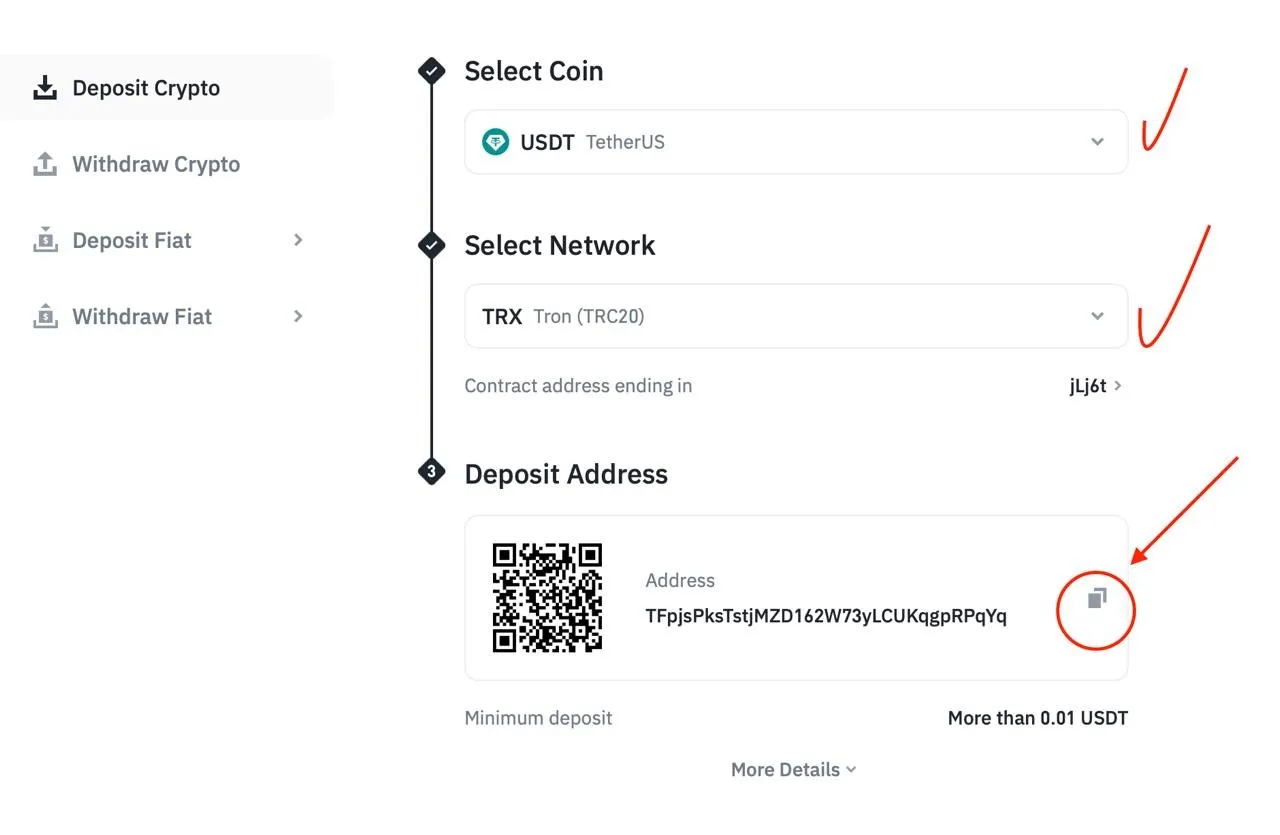Switch to the Withdraw Crypto section
The height and width of the screenshot is (835, 1280).
156,164
